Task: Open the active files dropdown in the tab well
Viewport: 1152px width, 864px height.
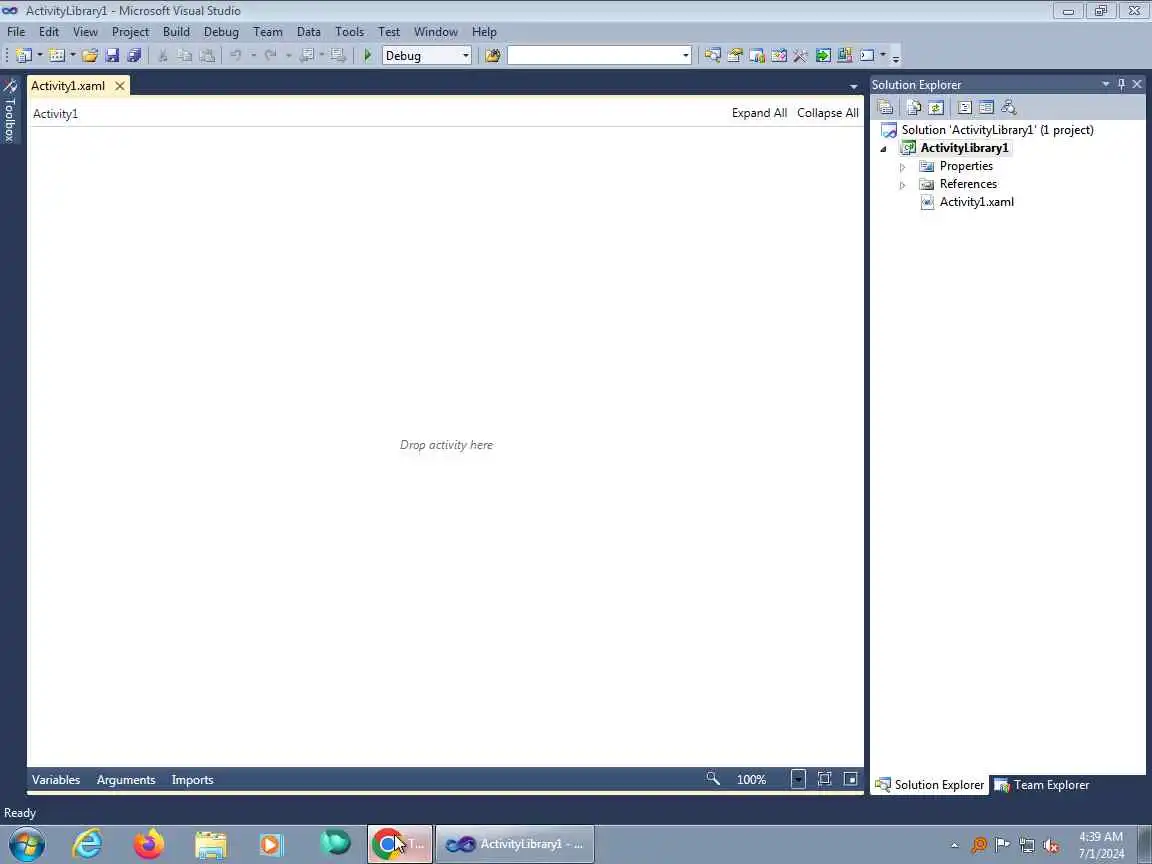Action: pos(853,87)
